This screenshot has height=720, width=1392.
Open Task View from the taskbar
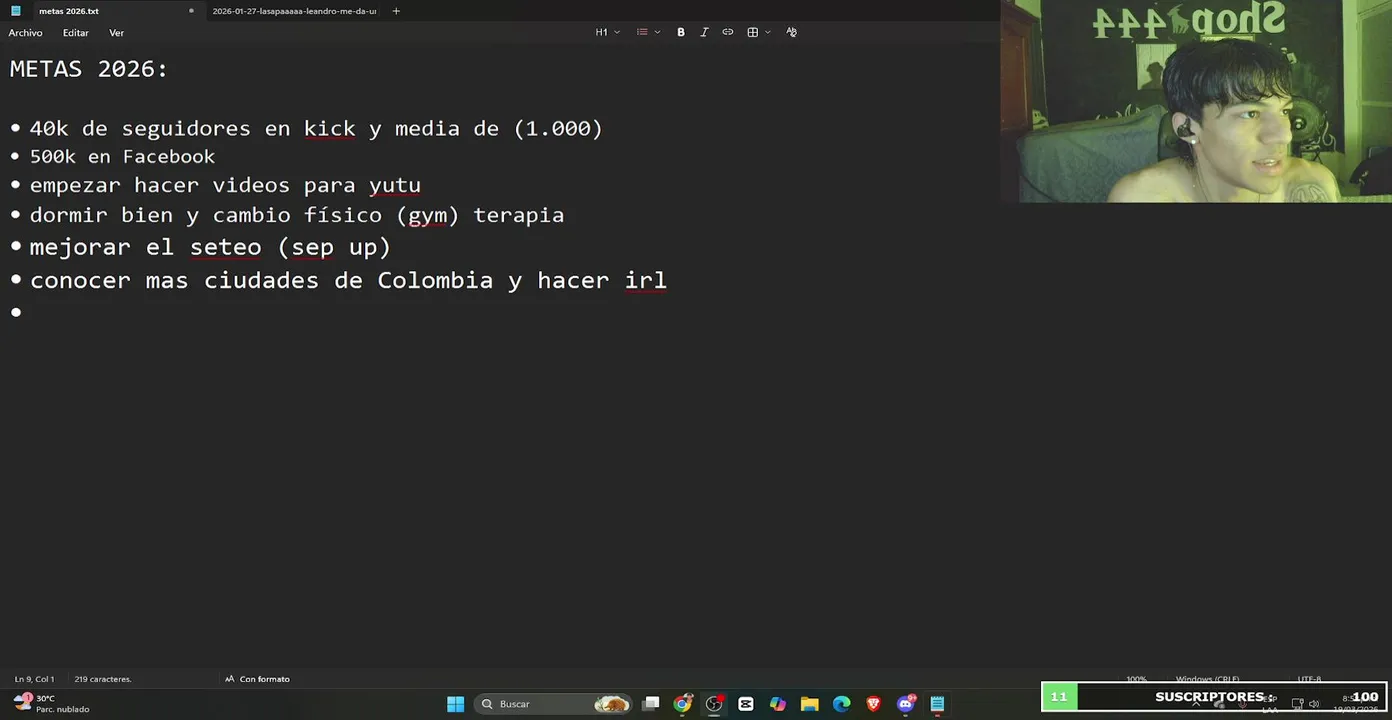pyautogui.click(x=651, y=704)
